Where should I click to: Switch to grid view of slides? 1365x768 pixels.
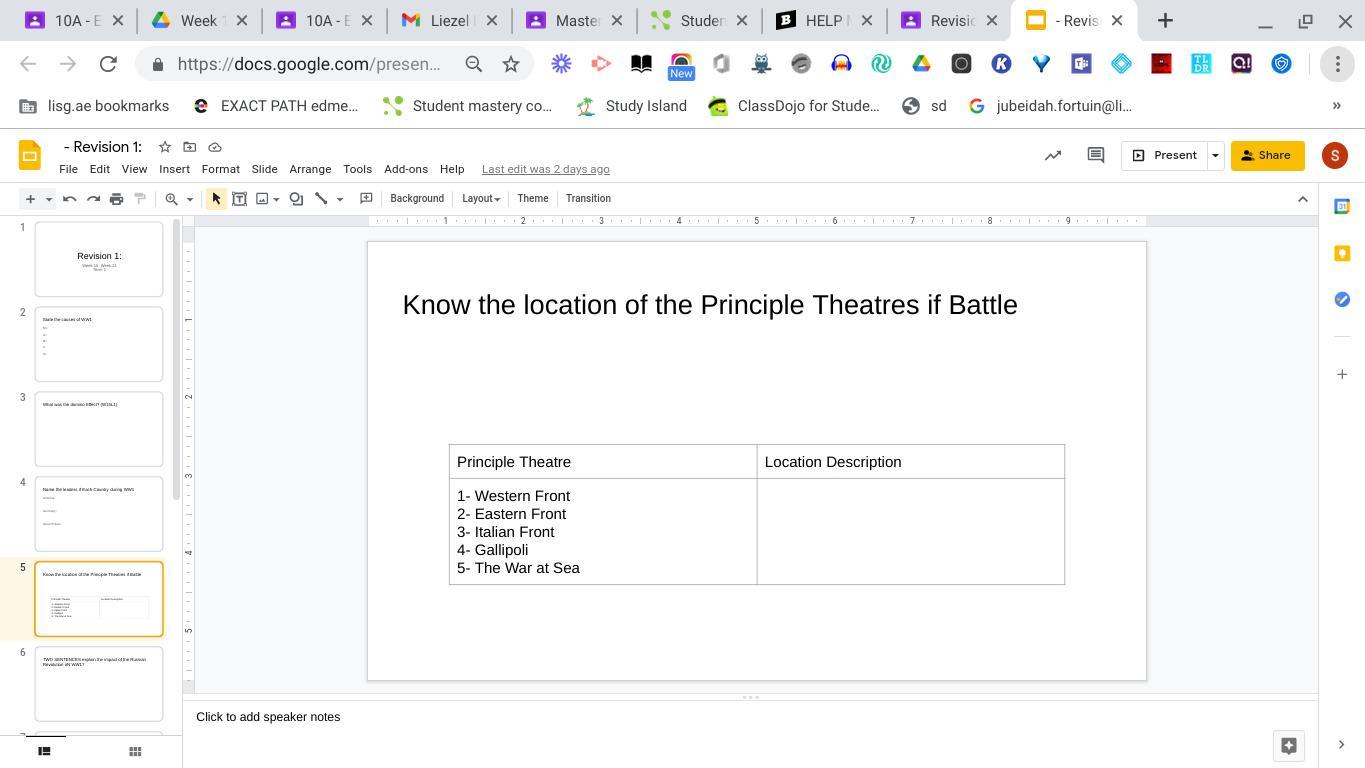click(x=135, y=752)
